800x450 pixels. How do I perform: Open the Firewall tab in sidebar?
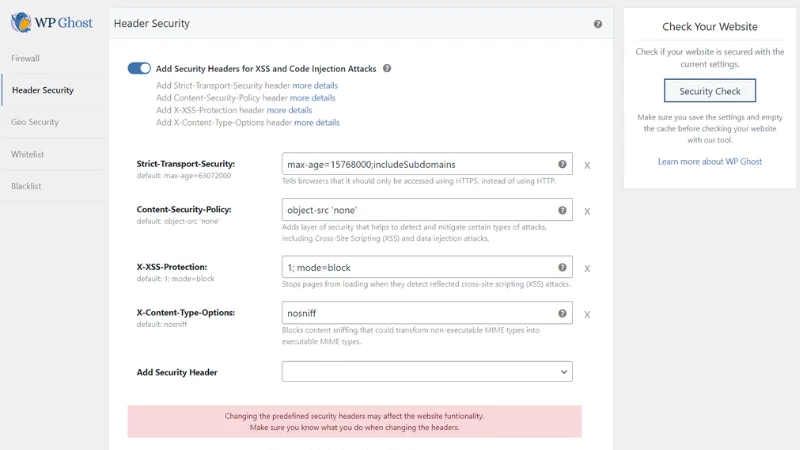pos(26,58)
